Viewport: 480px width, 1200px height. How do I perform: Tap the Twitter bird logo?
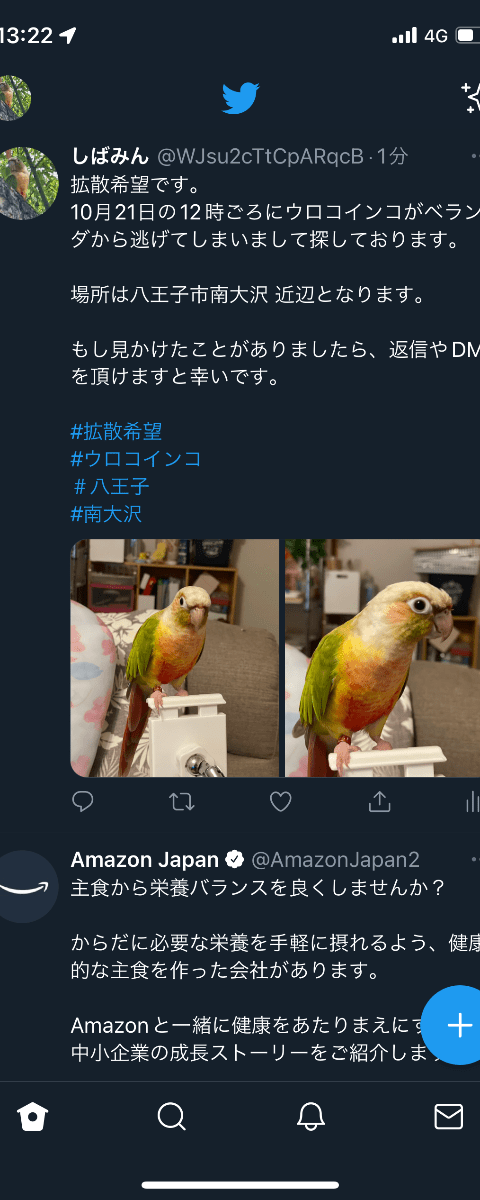[x=240, y=98]
